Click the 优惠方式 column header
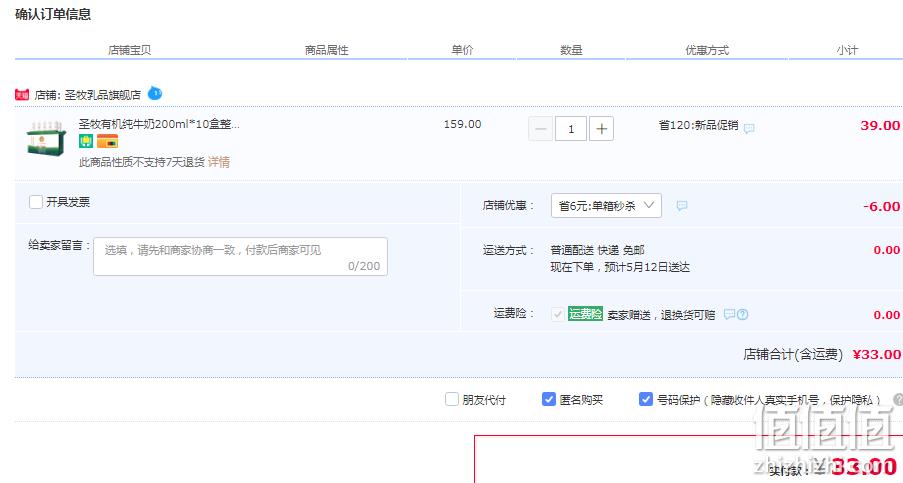This screenshot has width=903, height=483. [707, 50]
